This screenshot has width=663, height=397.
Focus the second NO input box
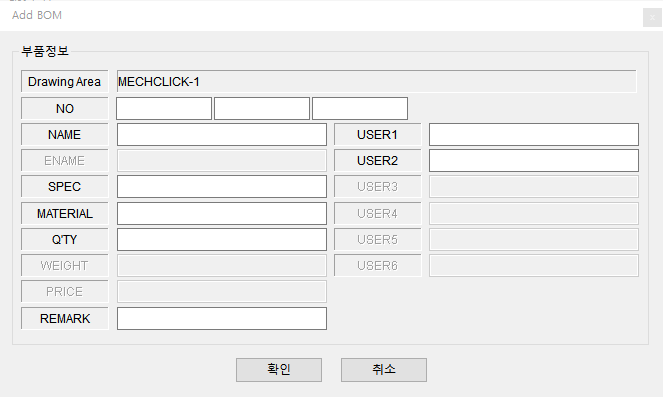262,109
